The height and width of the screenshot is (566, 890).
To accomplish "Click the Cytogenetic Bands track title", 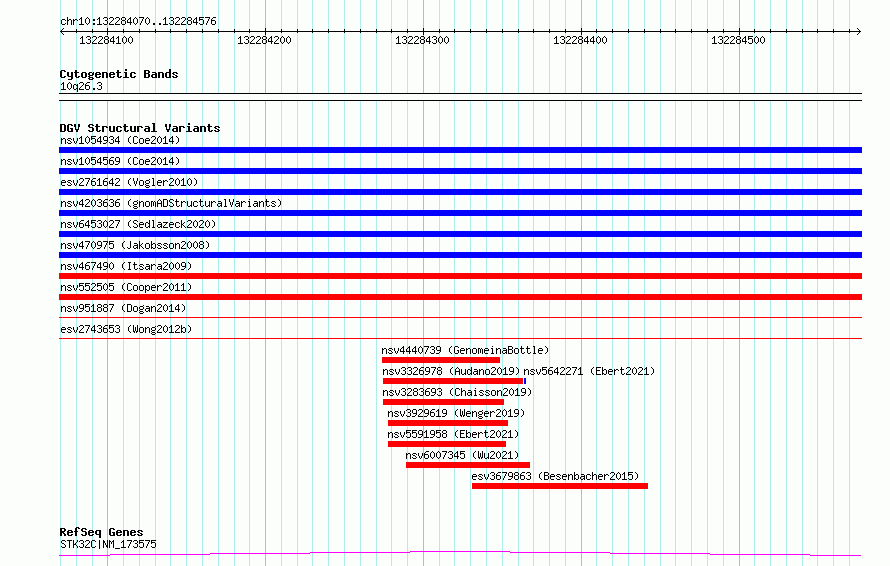I will tap(119, 74).
